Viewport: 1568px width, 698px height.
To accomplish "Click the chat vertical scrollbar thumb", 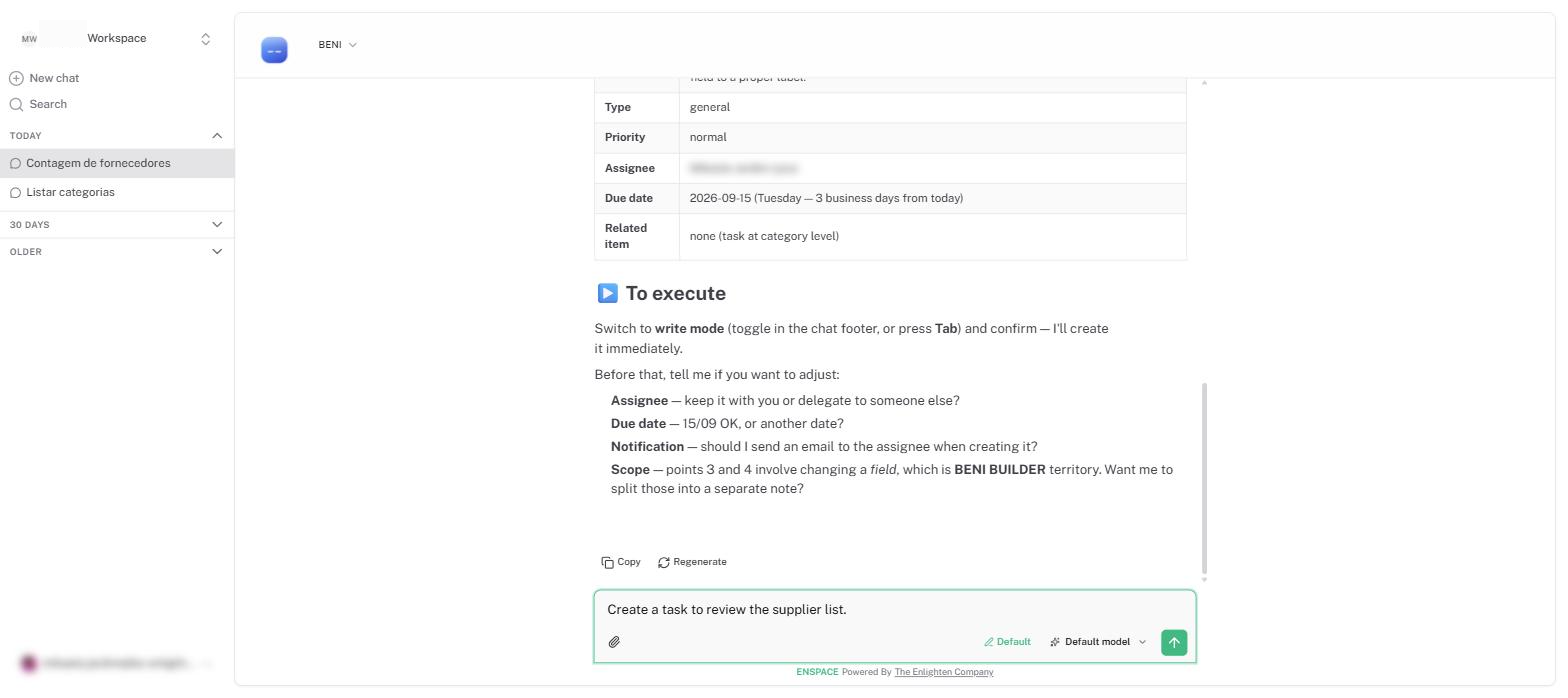I will click(x=1204, y=478).
